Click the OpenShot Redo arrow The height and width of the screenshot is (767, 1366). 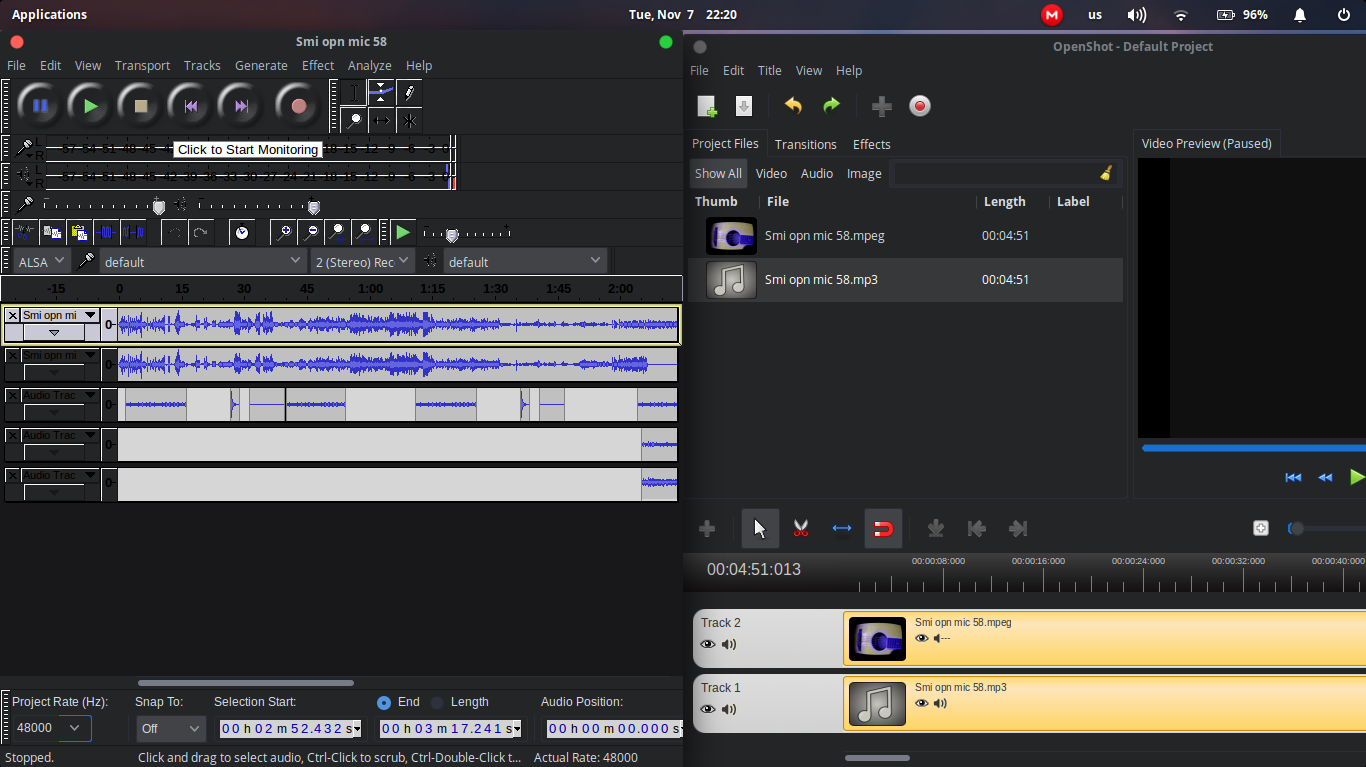pyautogui.click(x=831, y=106)
